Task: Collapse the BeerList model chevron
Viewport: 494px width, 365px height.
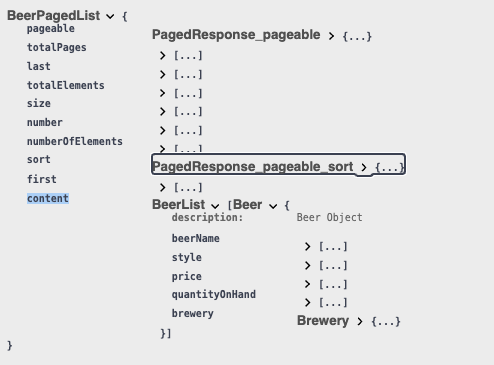Action: pos(215,206)
